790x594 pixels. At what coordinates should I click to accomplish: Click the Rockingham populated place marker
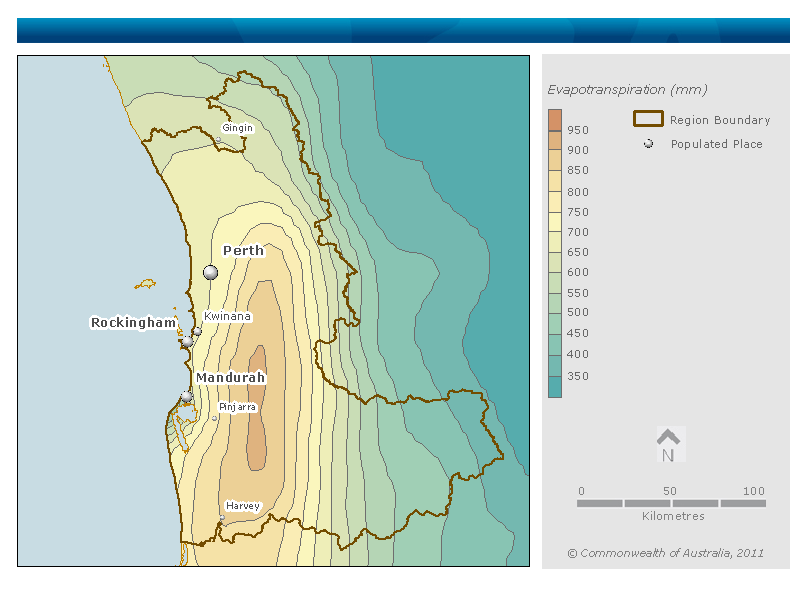[187, 342]
